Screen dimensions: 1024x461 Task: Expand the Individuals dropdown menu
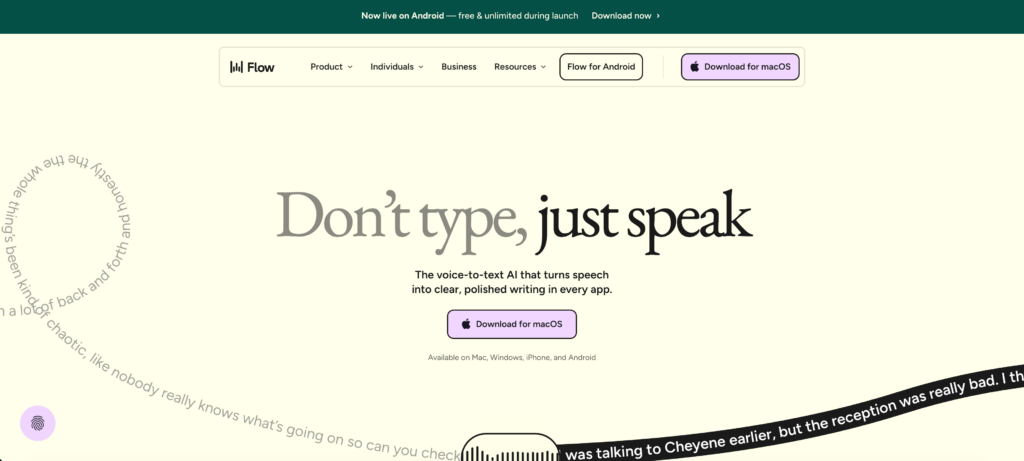tap(396, 67)
